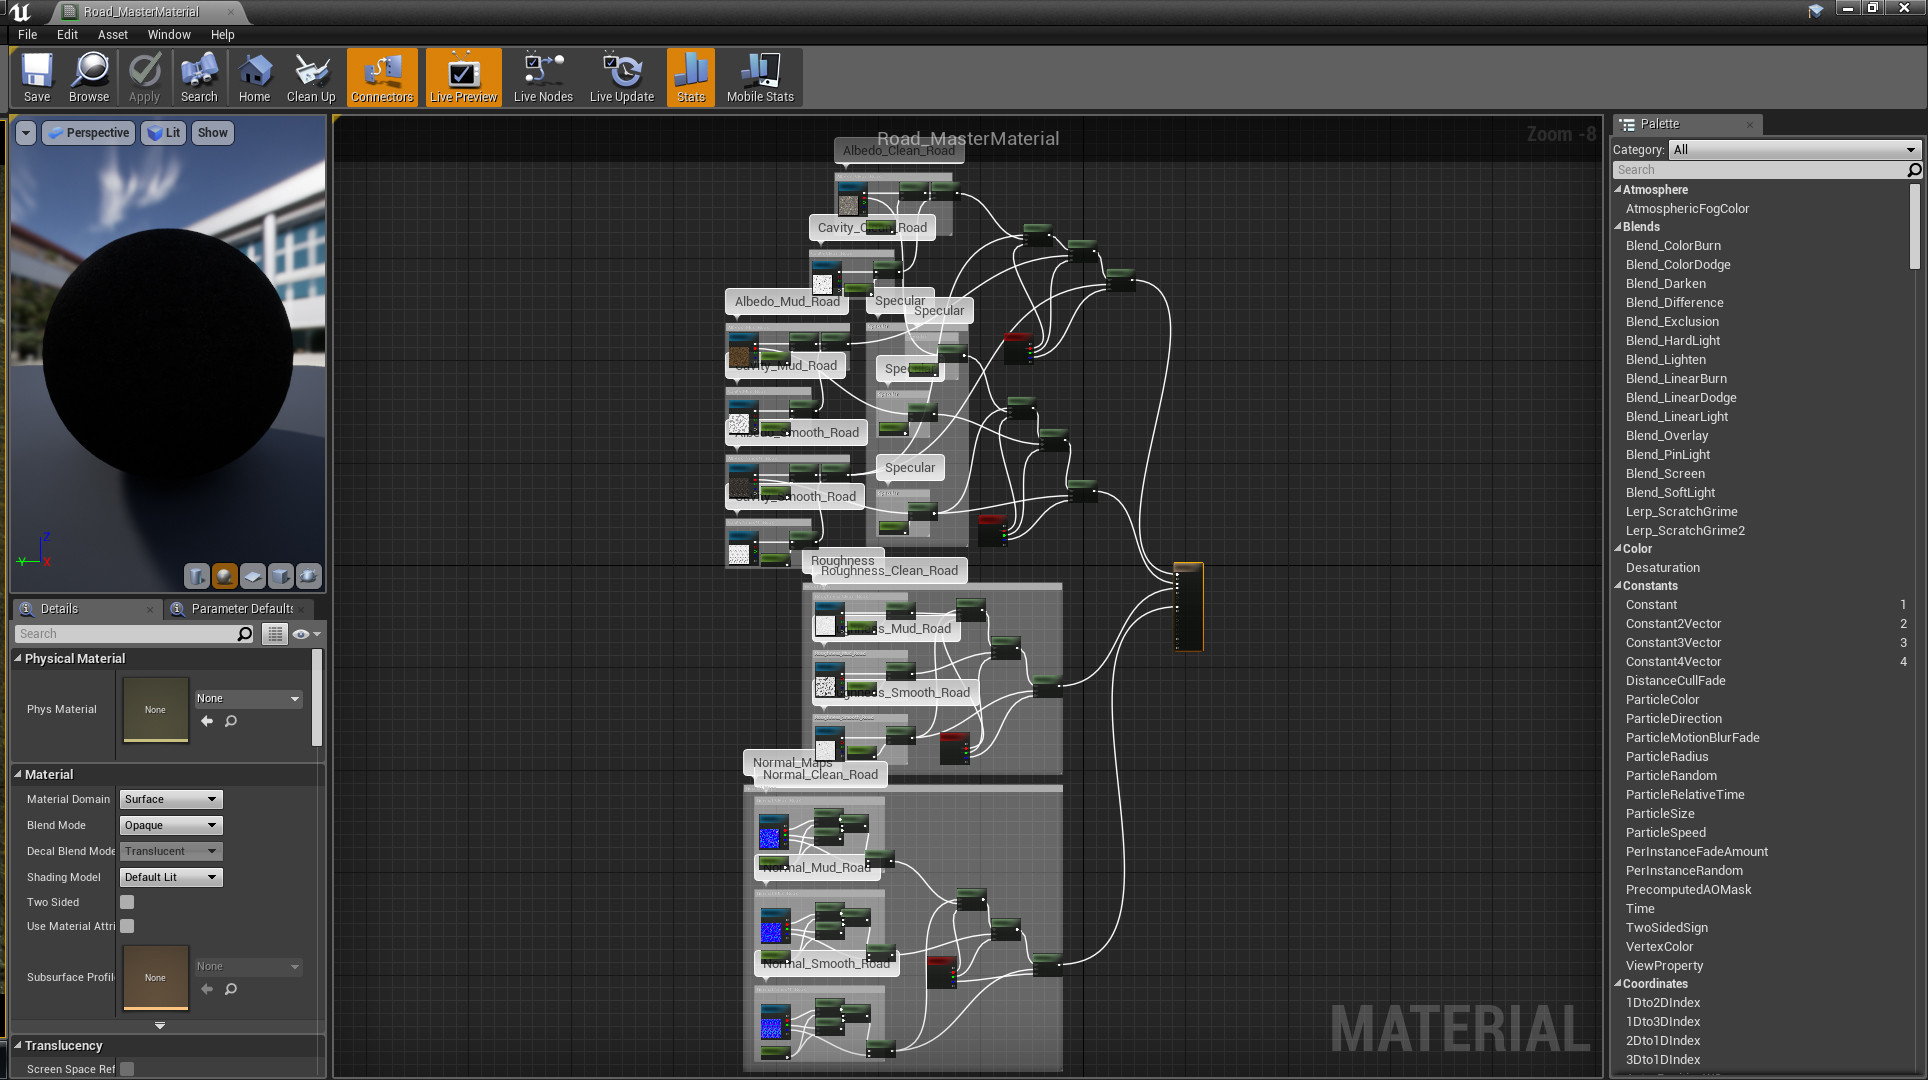
Task: Open Details view options eye dropdown
Action: (306, 634)
